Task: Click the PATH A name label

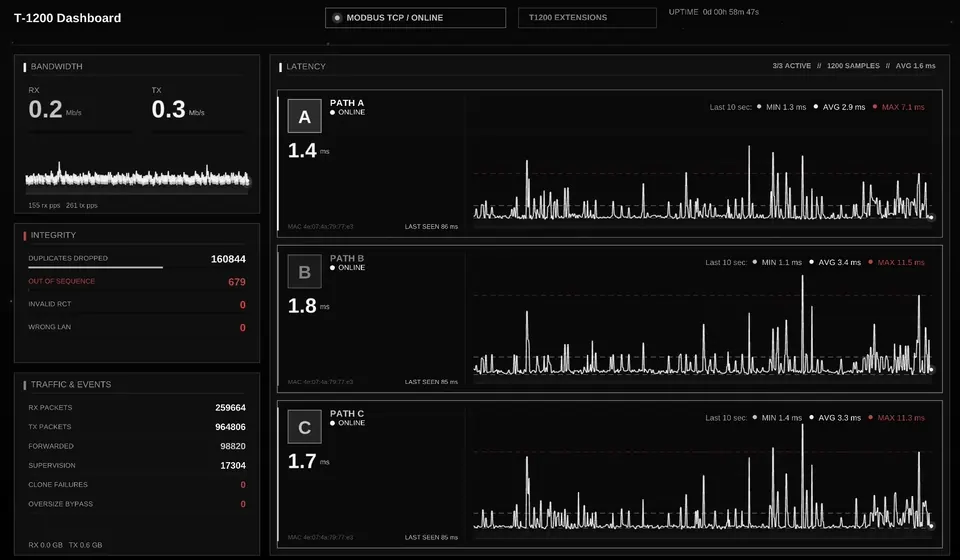Action: click(347, 103)
